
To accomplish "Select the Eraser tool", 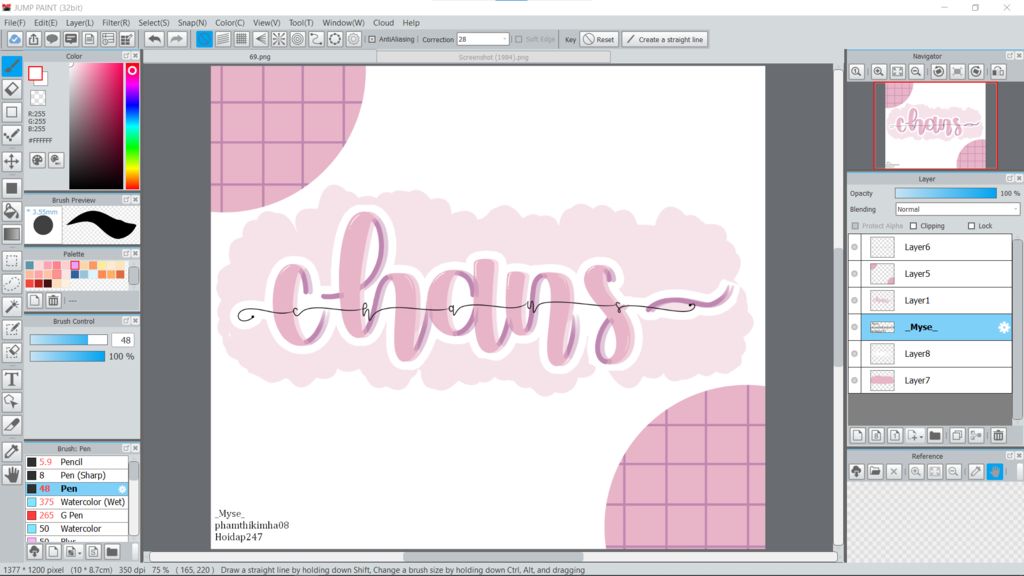I will point(12,89).
